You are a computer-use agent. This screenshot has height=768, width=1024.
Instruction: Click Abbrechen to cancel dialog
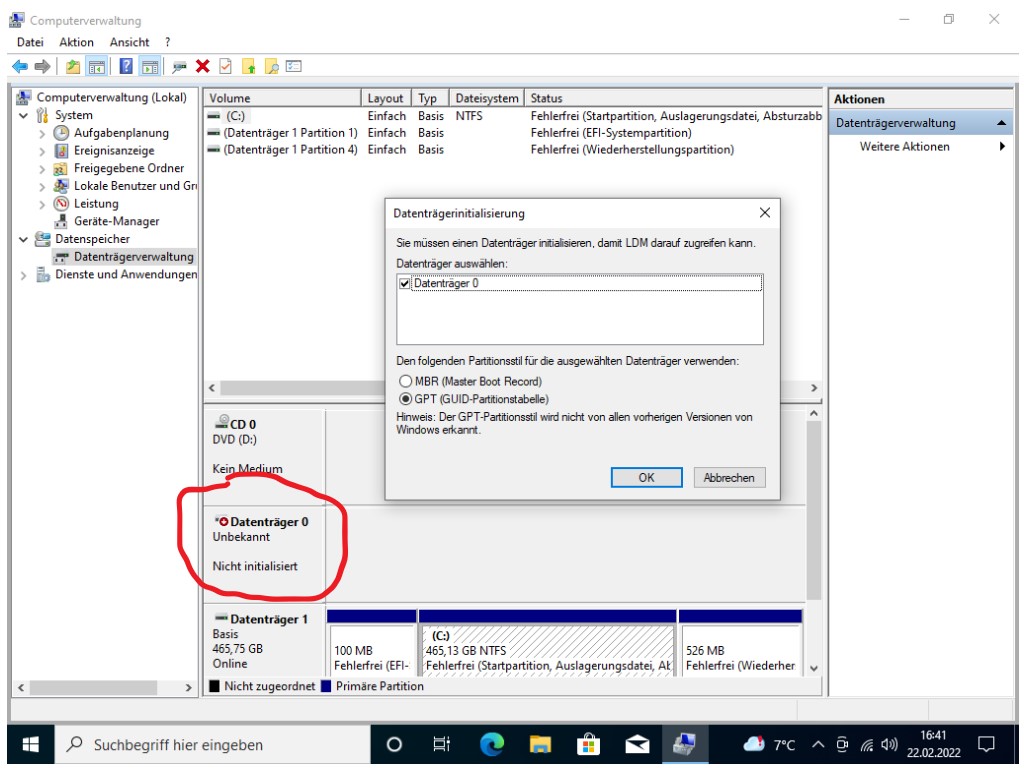[x=729, y=477]
